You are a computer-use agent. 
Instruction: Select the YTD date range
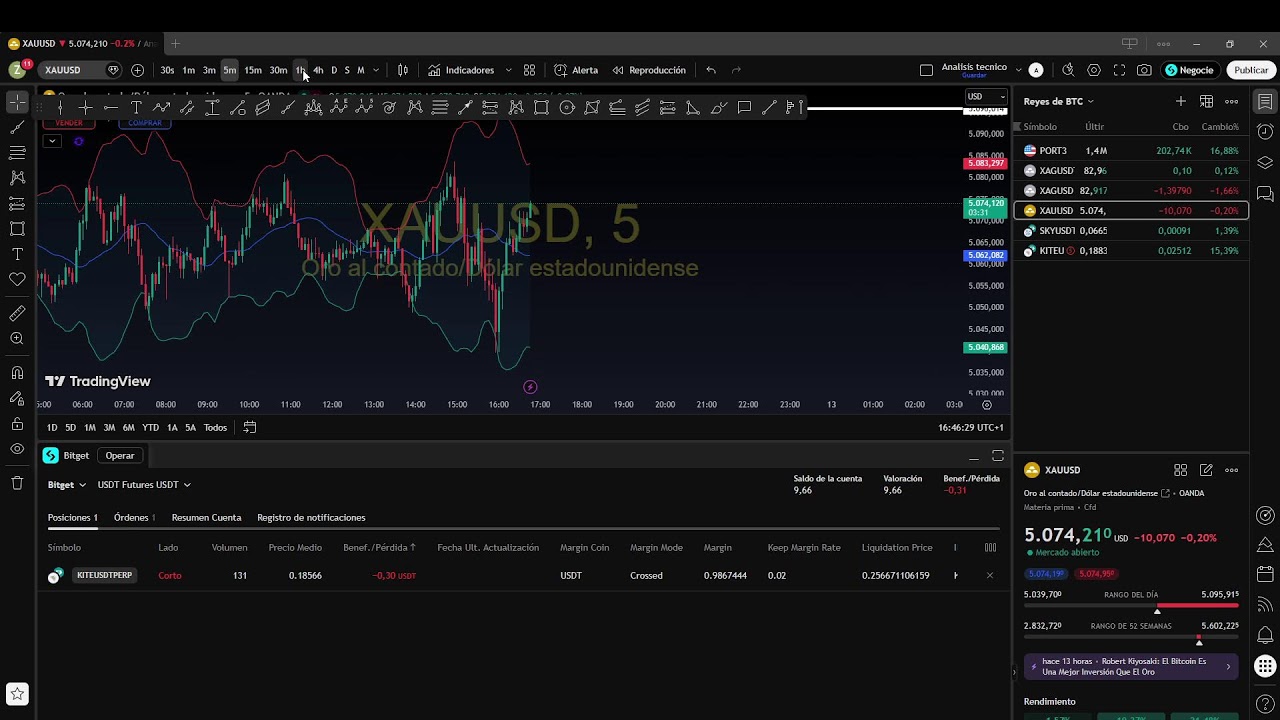(150, 428)
